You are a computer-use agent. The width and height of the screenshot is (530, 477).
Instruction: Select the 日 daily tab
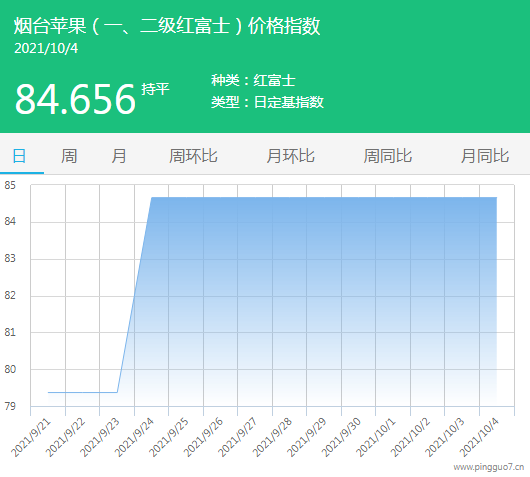tap(19, 156)
